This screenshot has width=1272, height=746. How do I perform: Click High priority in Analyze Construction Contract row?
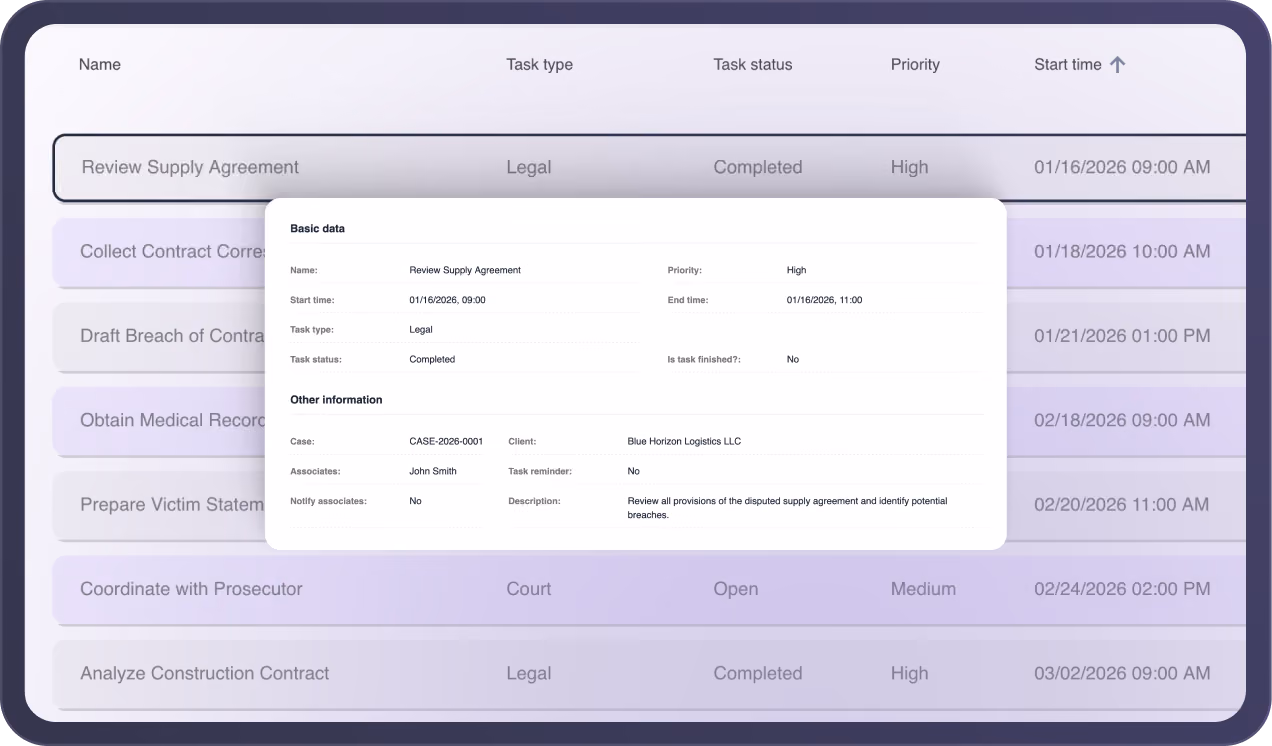click(910, 673)
